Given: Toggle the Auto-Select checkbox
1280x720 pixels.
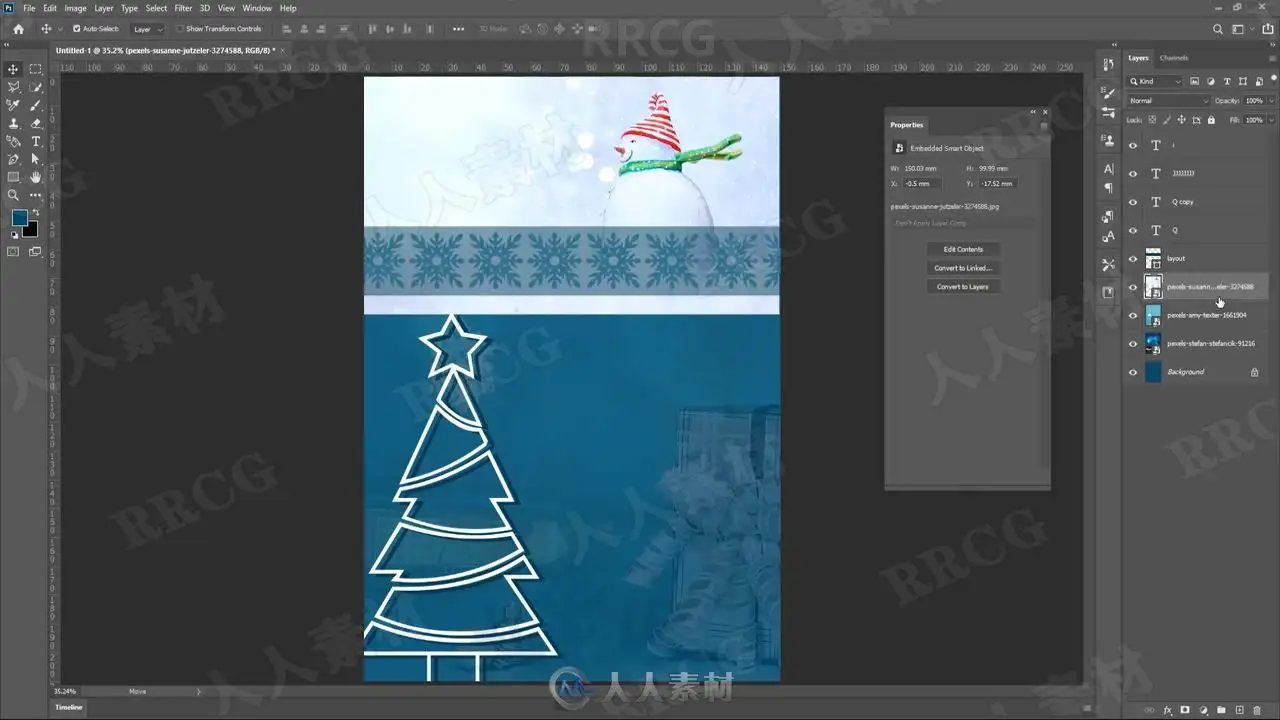Looking at the screenshot, I should point(77,29).
